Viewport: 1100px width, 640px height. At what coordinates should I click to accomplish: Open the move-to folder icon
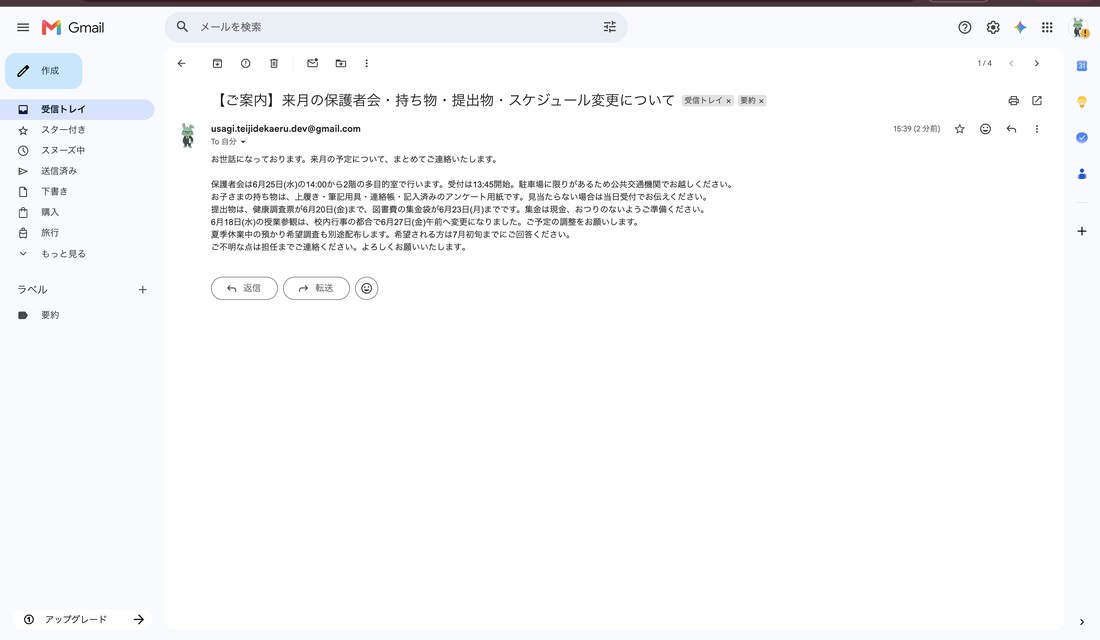click(341, 63)
